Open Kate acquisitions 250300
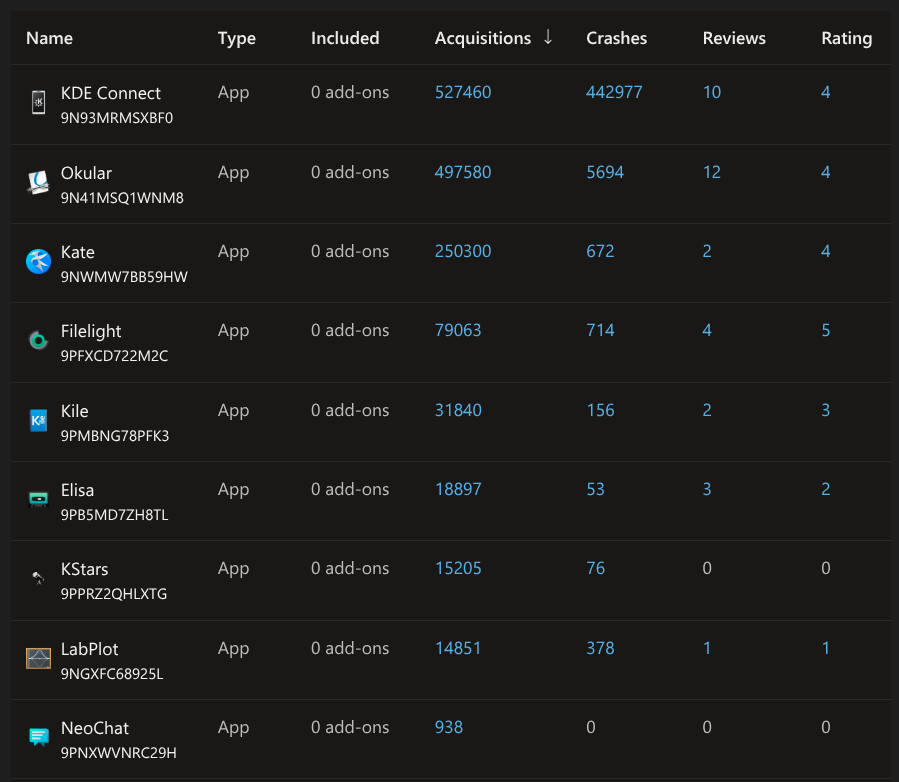The image size is (899, 782). click(x=463, y=252)
